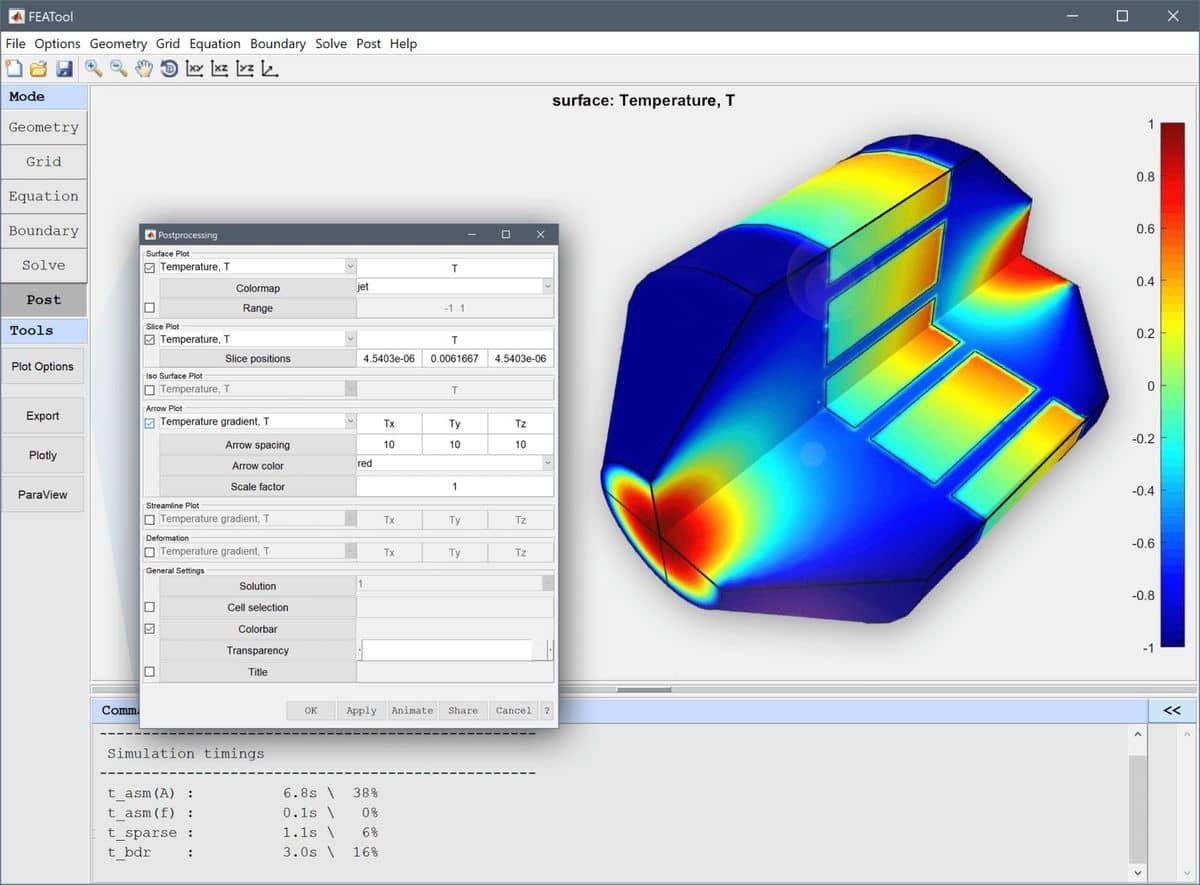
Task: Open the Boundary menu
Action: [x=277, y=44]
